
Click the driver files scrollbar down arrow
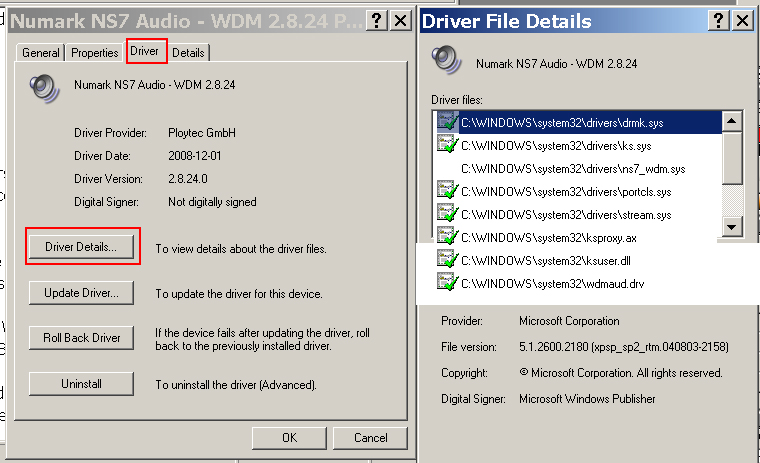731,227
